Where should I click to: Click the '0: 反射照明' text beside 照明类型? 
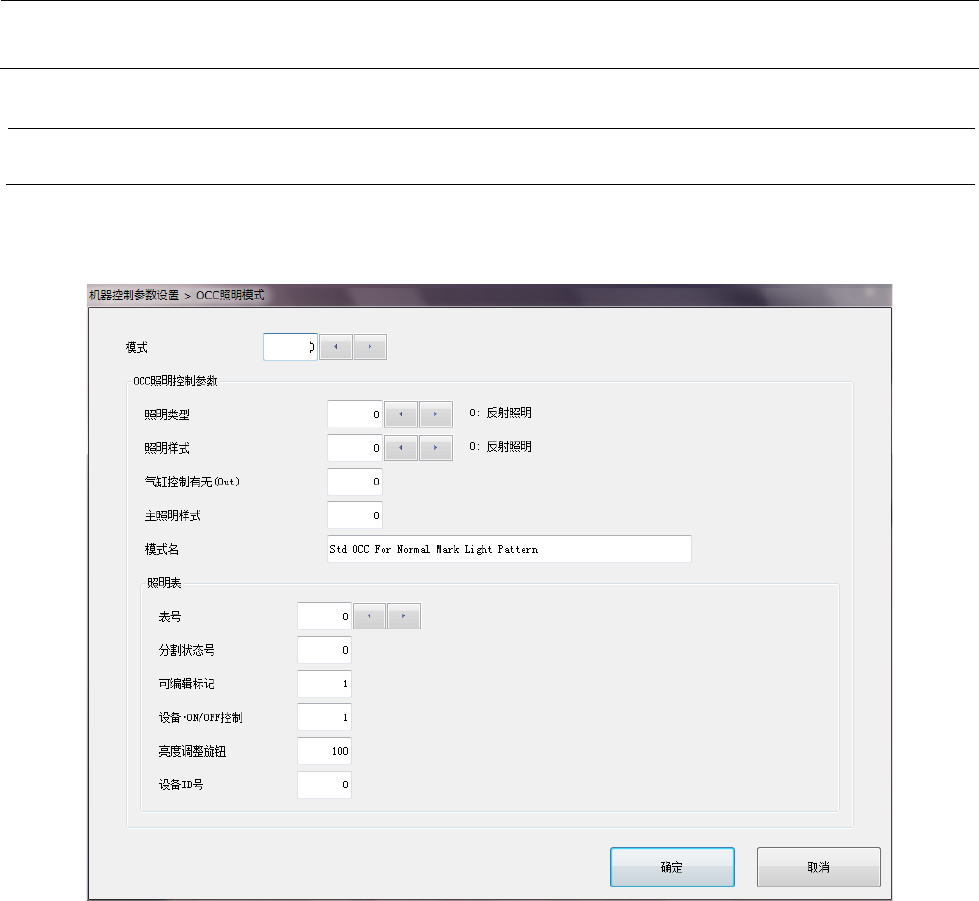click(500, 413)
